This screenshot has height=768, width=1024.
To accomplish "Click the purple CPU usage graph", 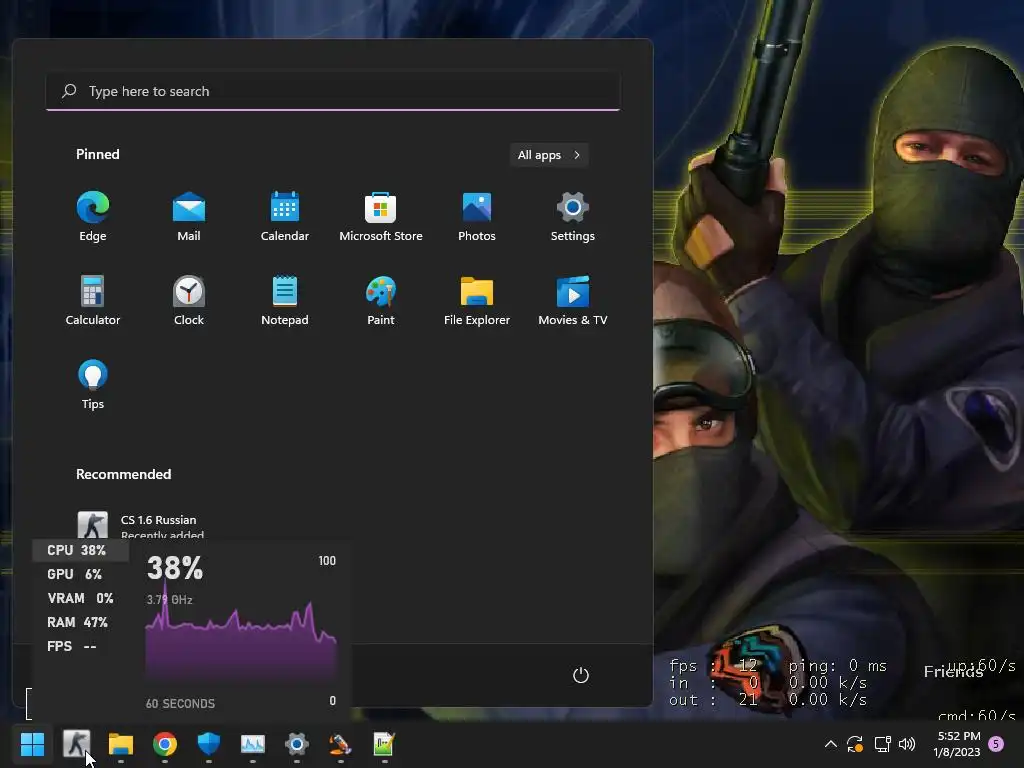I will click(x=241, y=641).
